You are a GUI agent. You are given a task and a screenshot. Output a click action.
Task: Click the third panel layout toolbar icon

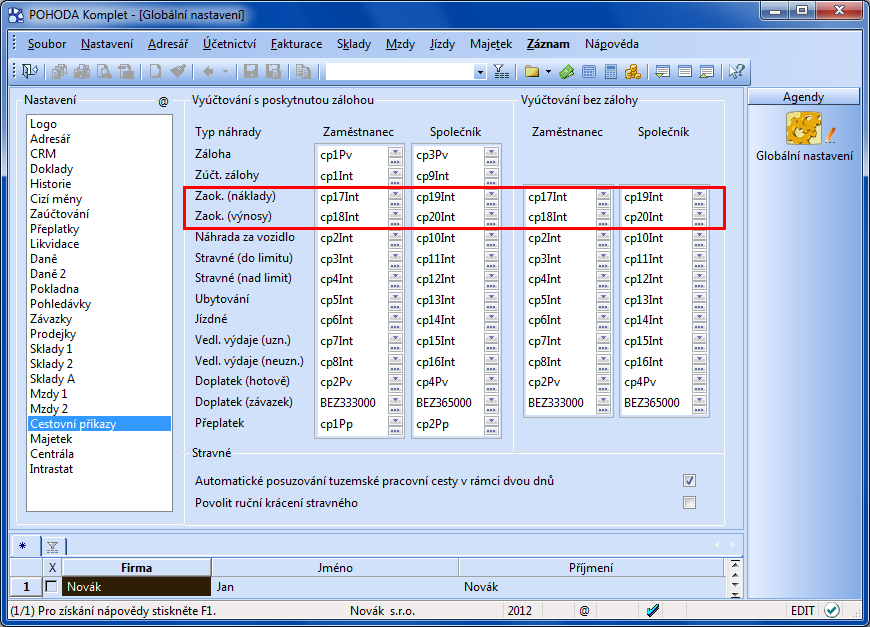point(707,71)
